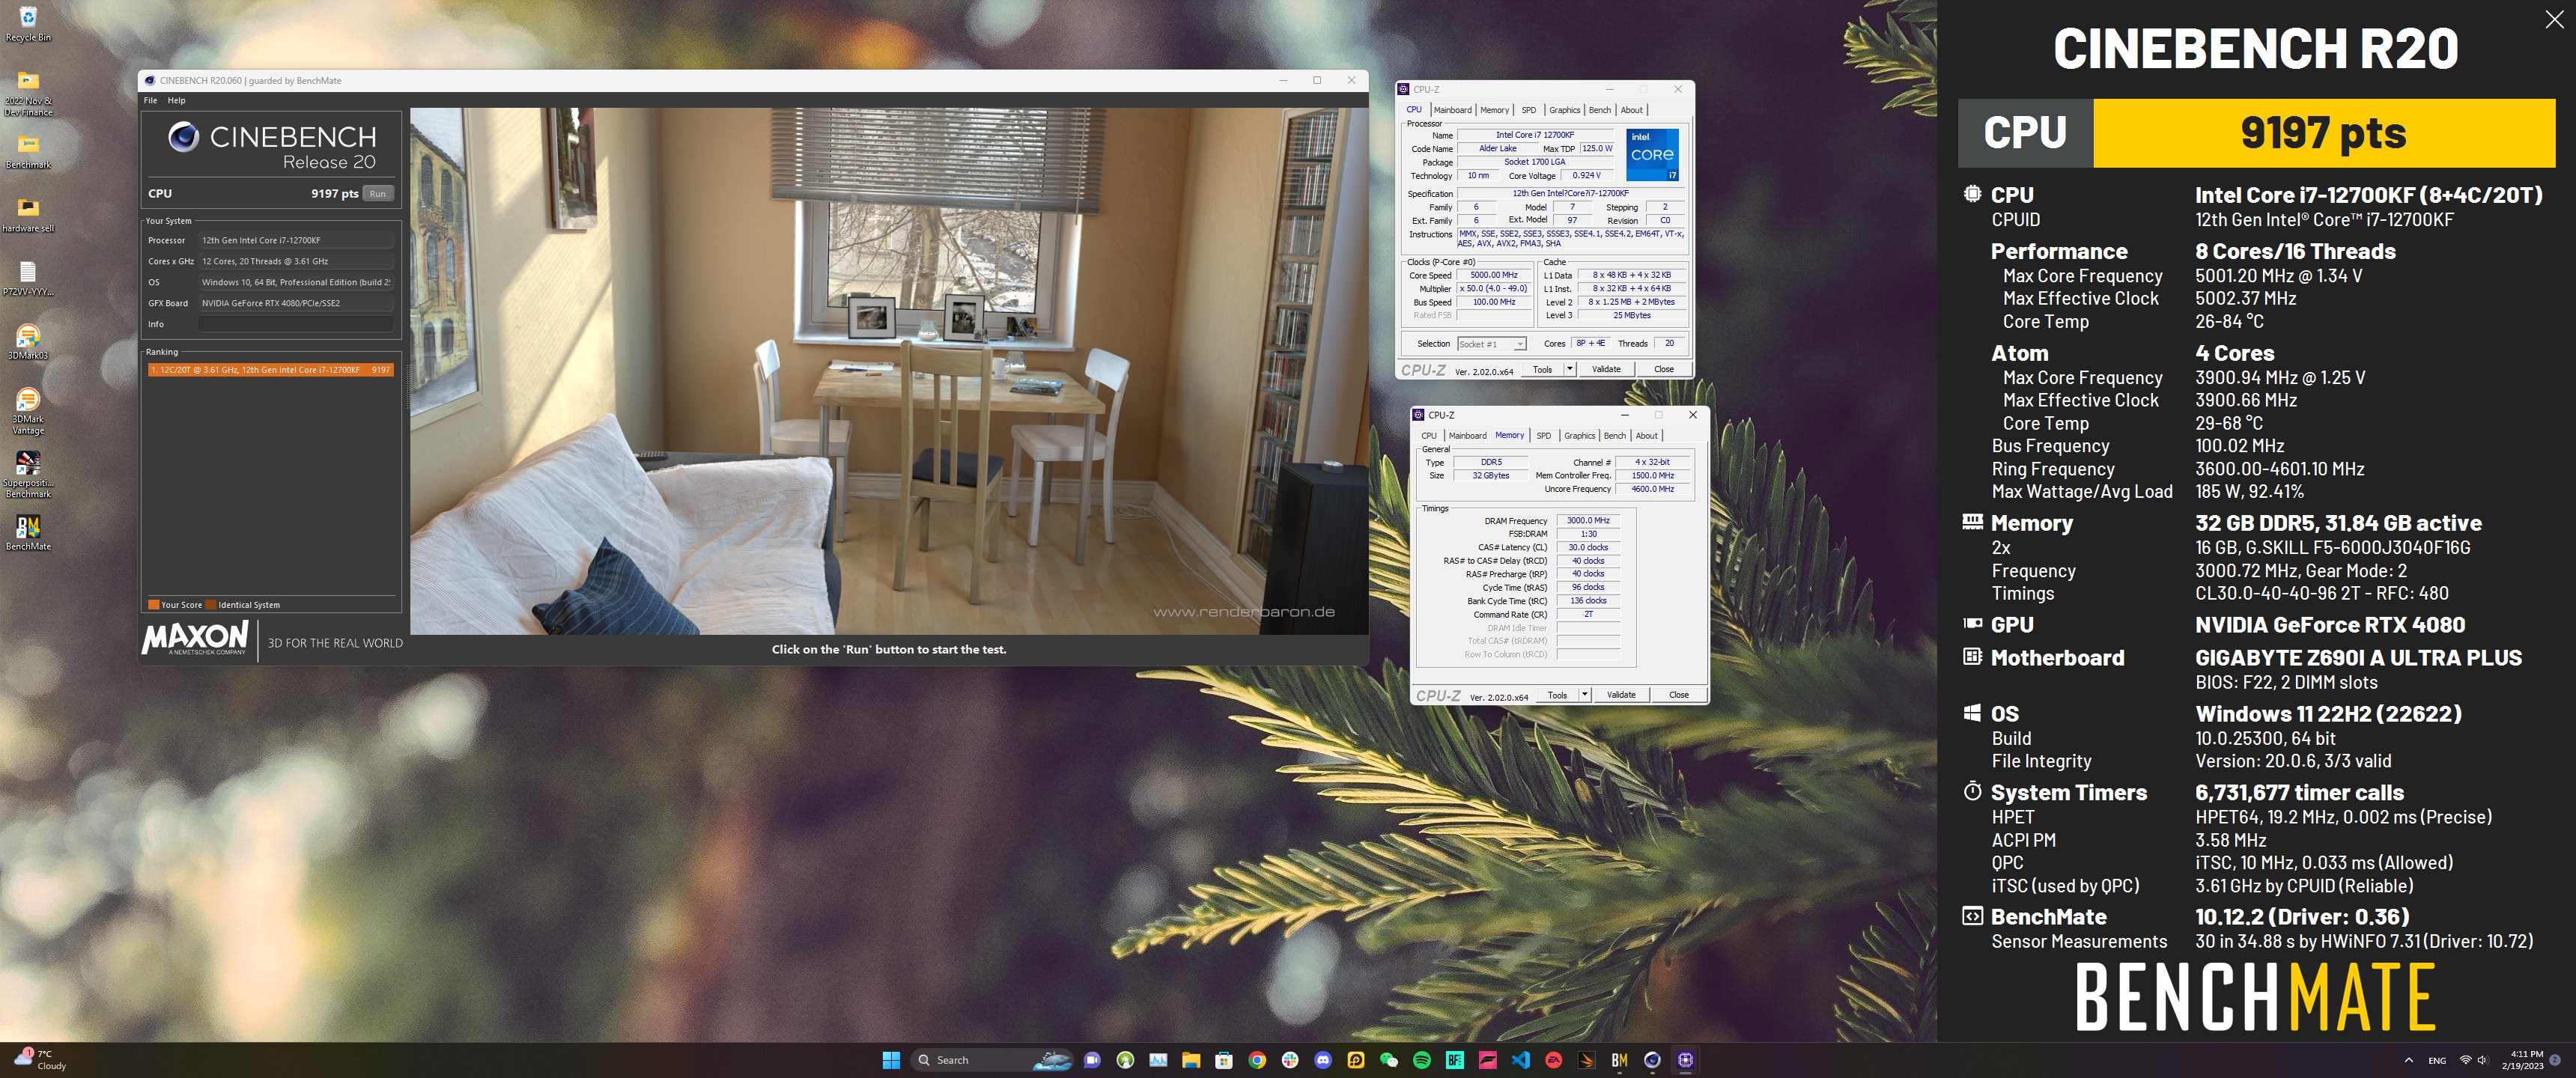Screen dimensions: 2576x1078
Task: Open the performance graph monitor in taskbar
Action: (1158, 1060)
